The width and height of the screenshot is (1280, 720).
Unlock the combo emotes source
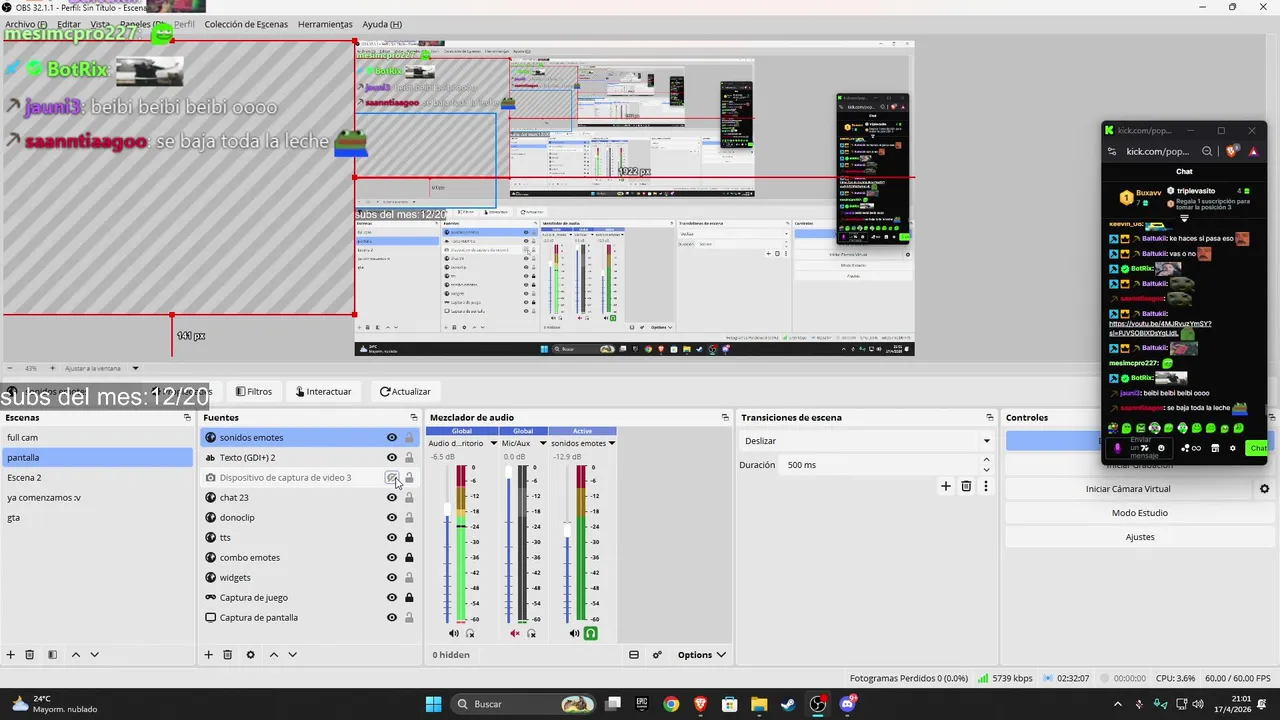click(x=409, y=557)
